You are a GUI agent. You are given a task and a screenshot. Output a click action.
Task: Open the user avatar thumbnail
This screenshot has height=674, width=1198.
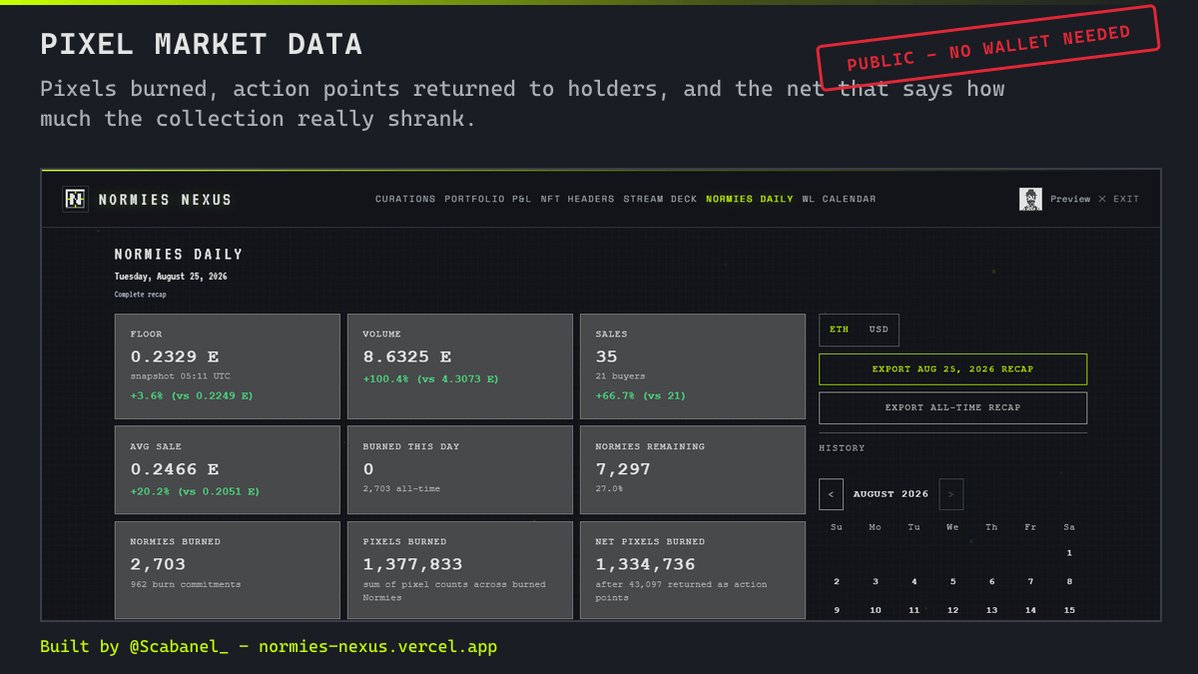1030,199
